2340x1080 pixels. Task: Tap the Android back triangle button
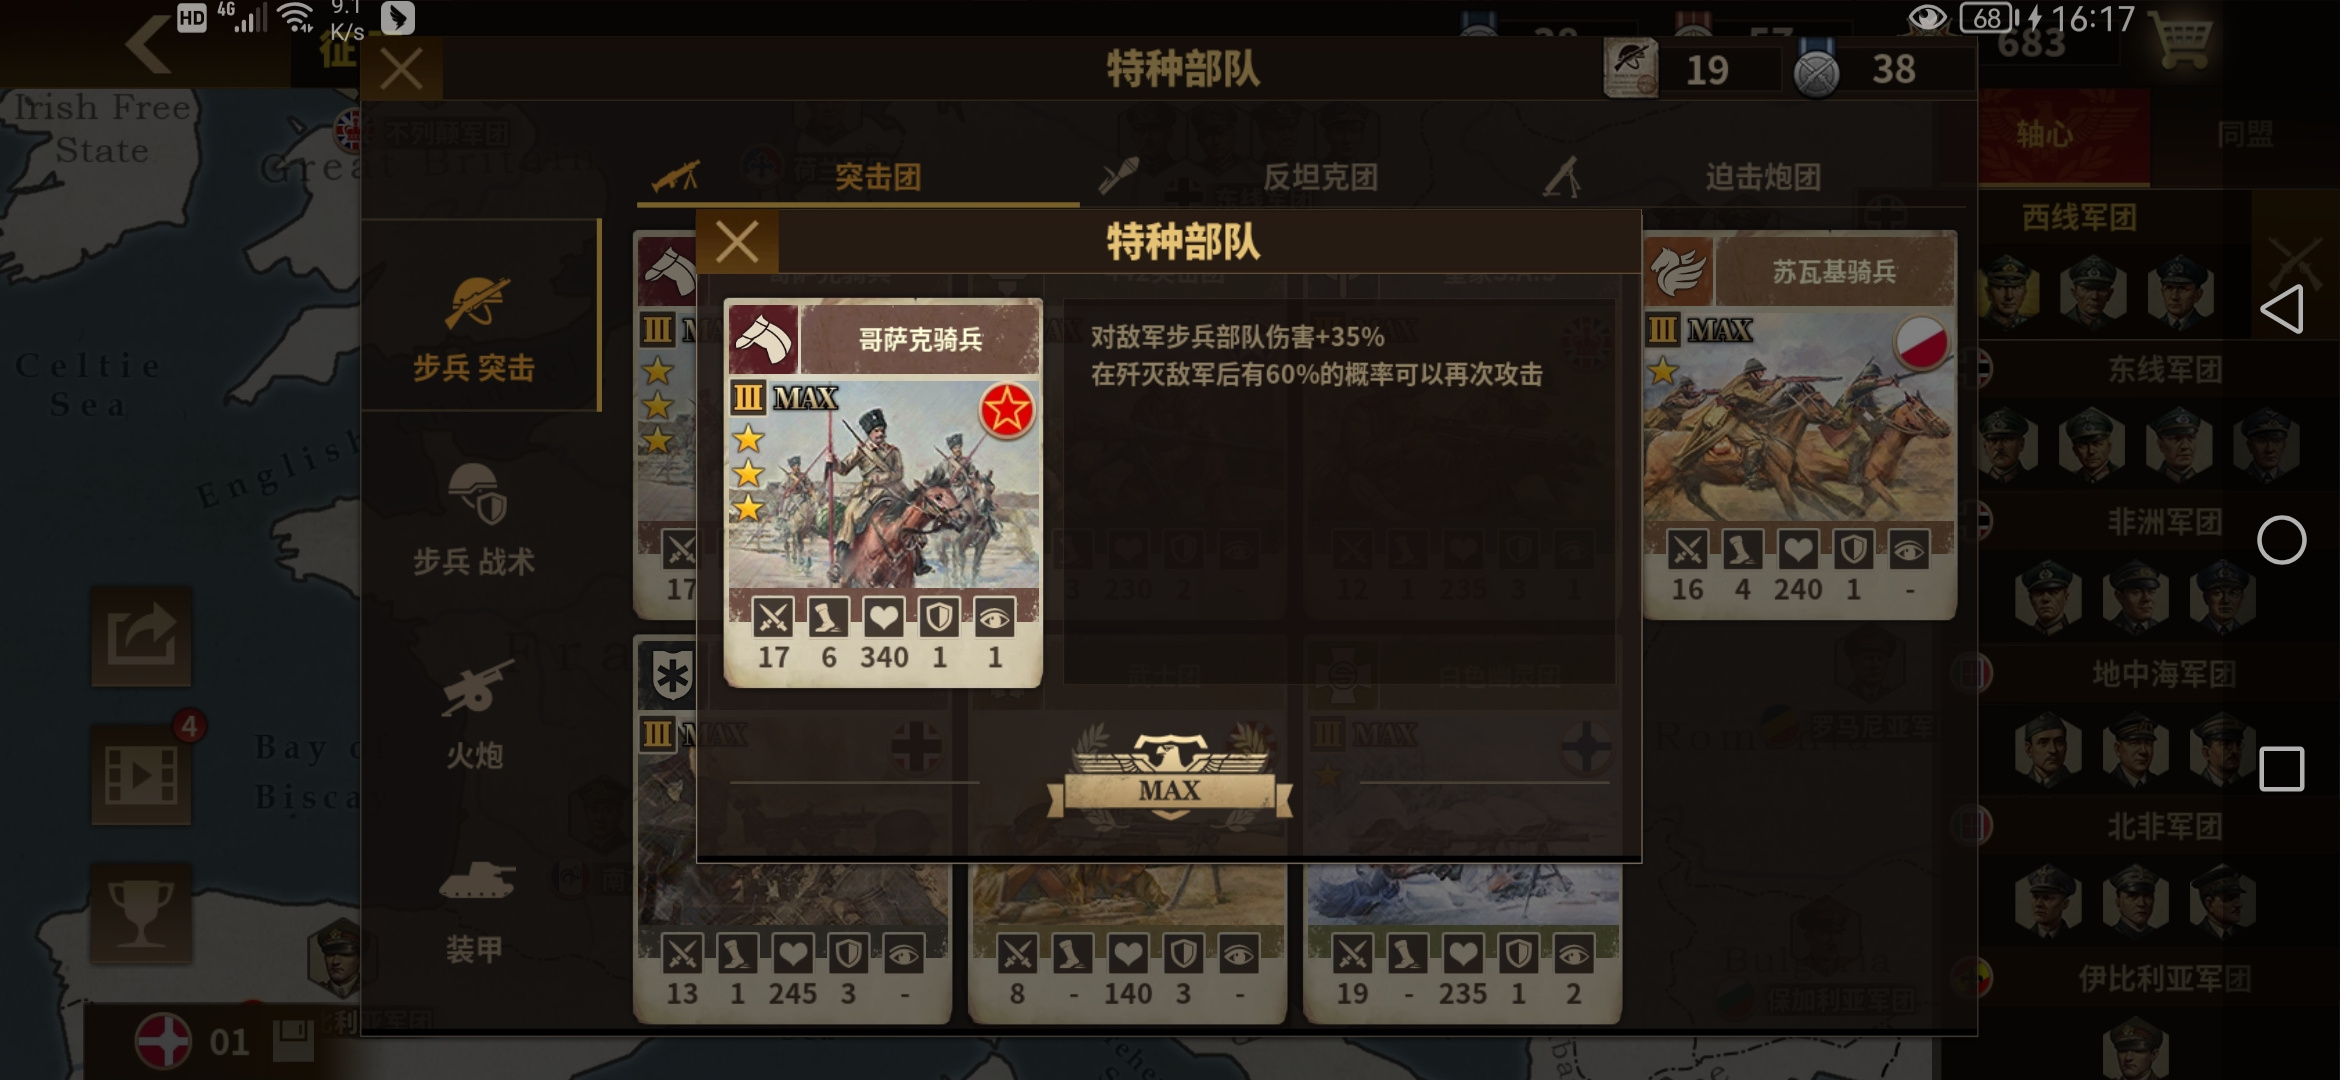click(x=2282, y=310)
